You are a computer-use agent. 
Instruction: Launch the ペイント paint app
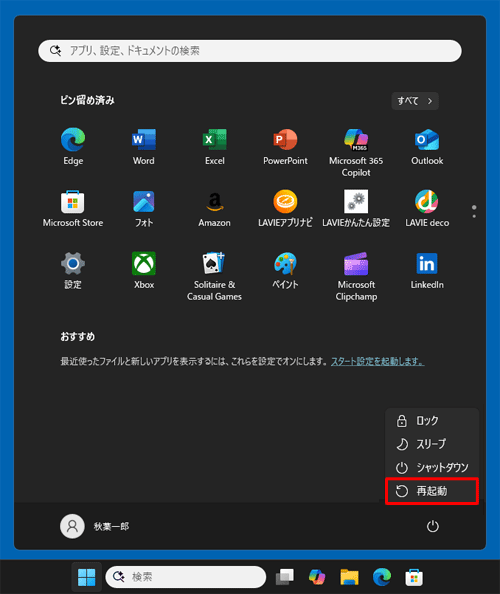285,270
